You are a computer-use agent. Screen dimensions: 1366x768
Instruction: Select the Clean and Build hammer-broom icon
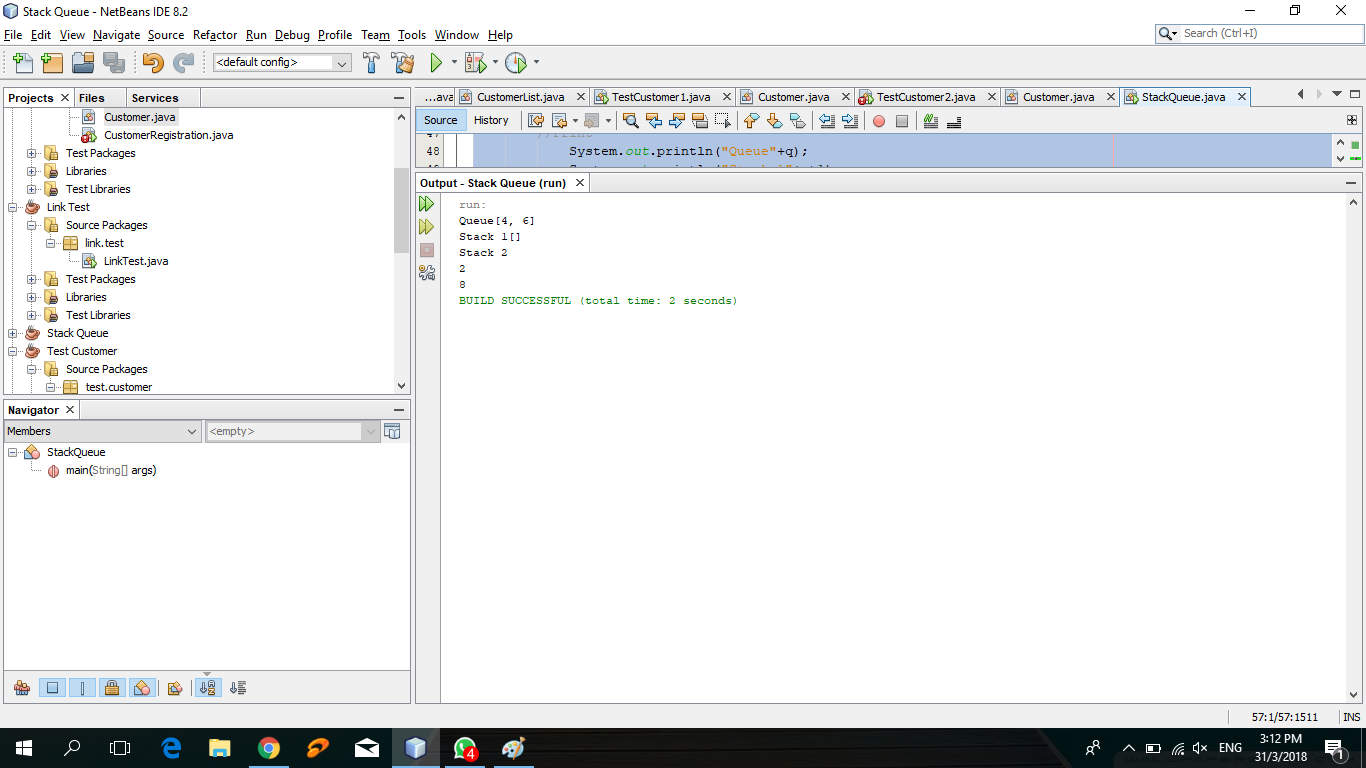click(403, 62)
